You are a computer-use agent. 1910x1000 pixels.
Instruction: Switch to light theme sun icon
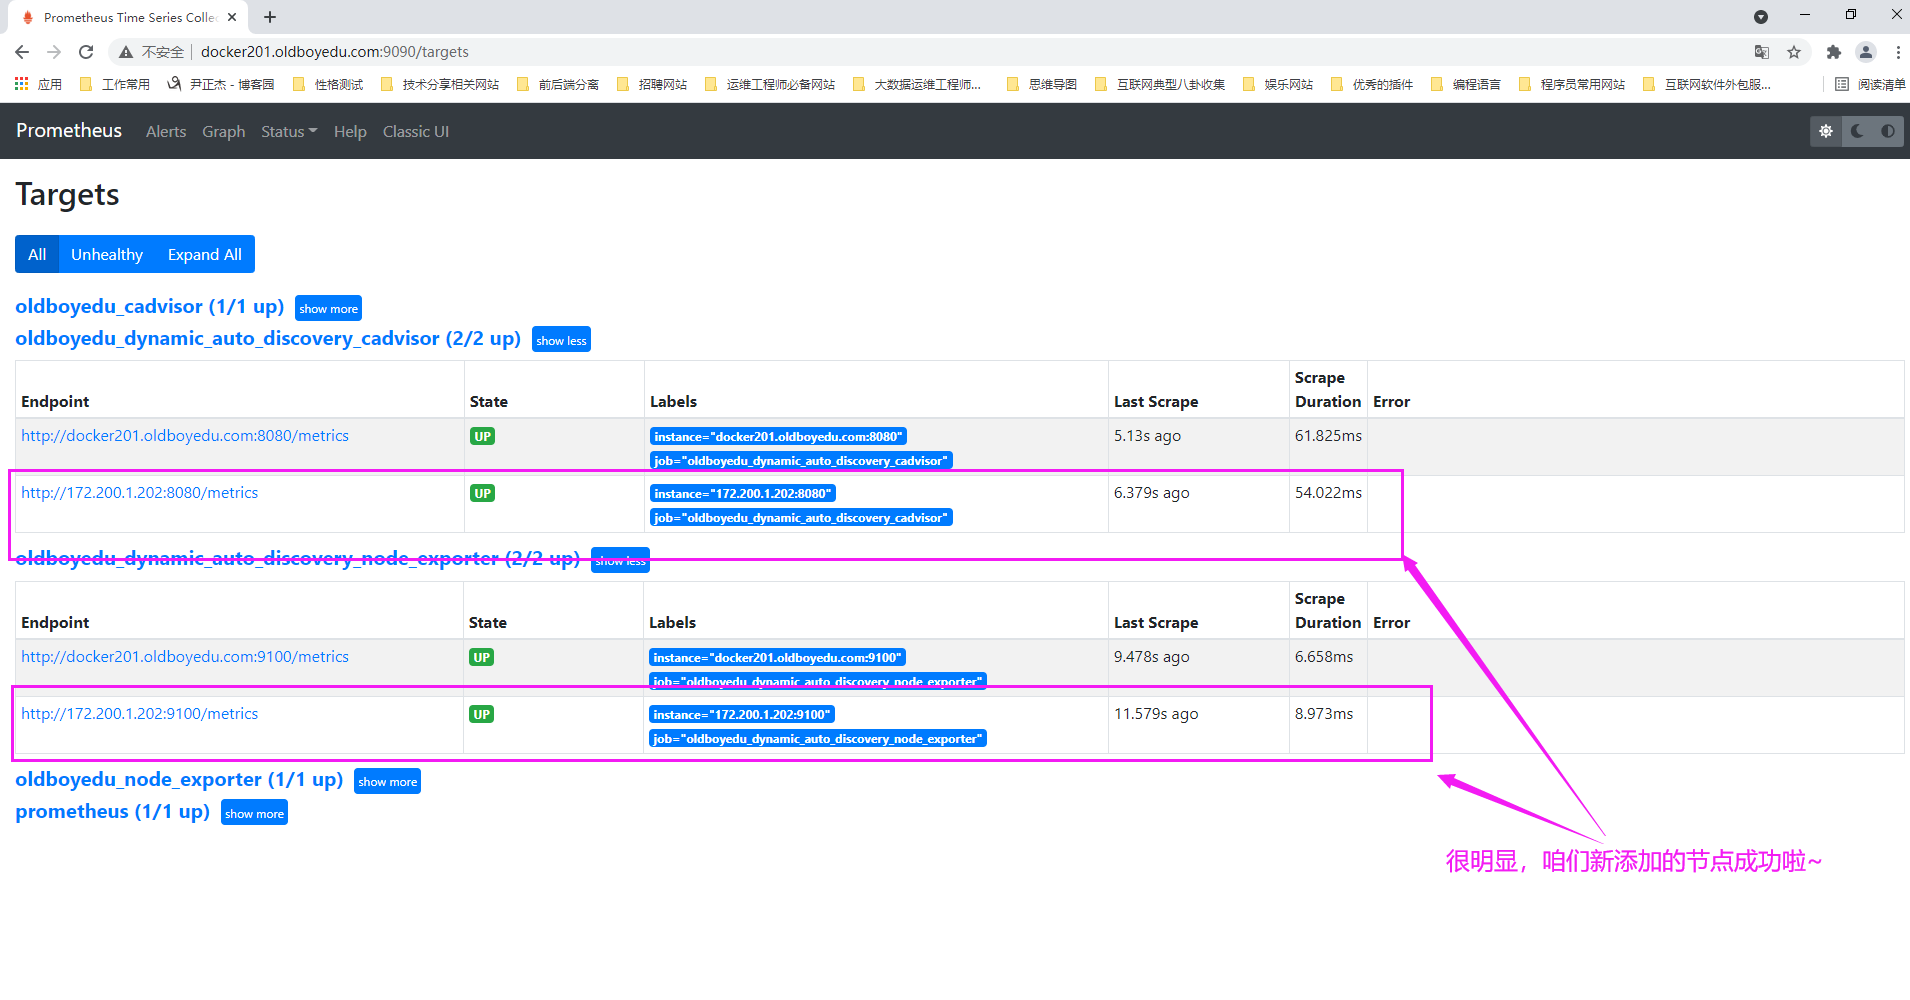click(1826, 131)
